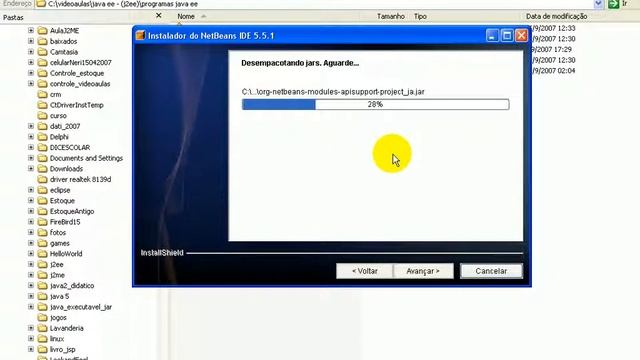Click the Voltar button

[x=364, y=271]
